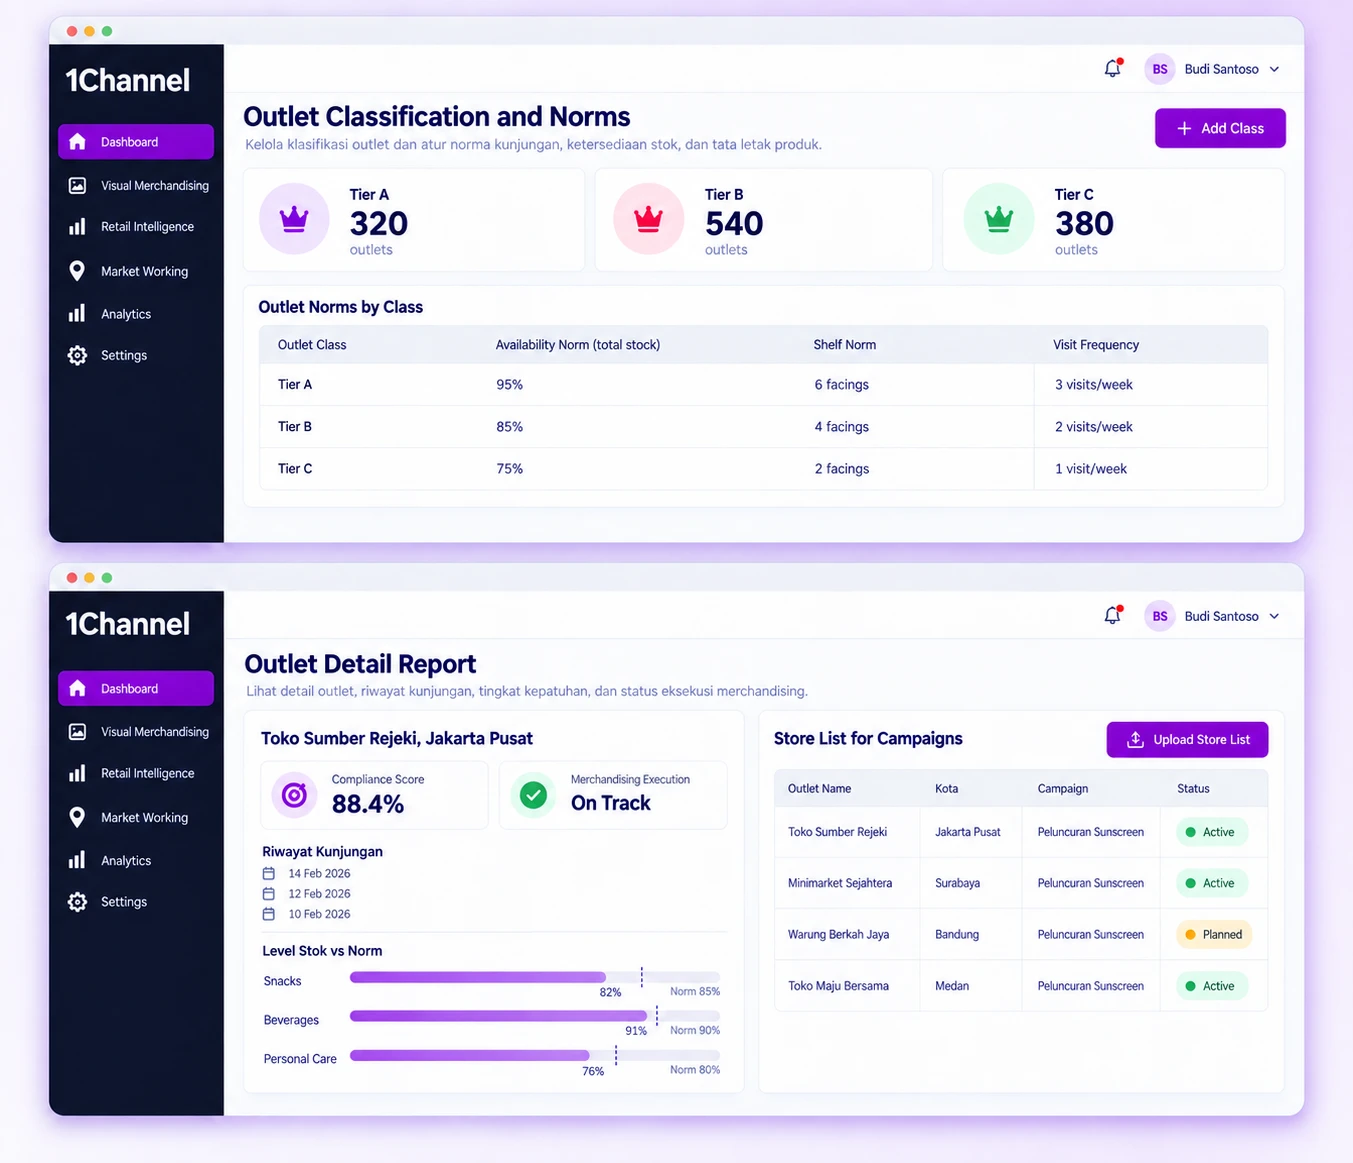Click BS avatar in Outlet Classification window
The height and width of the screenshot is (1163, 1353).
click(x=1159, y=69)
